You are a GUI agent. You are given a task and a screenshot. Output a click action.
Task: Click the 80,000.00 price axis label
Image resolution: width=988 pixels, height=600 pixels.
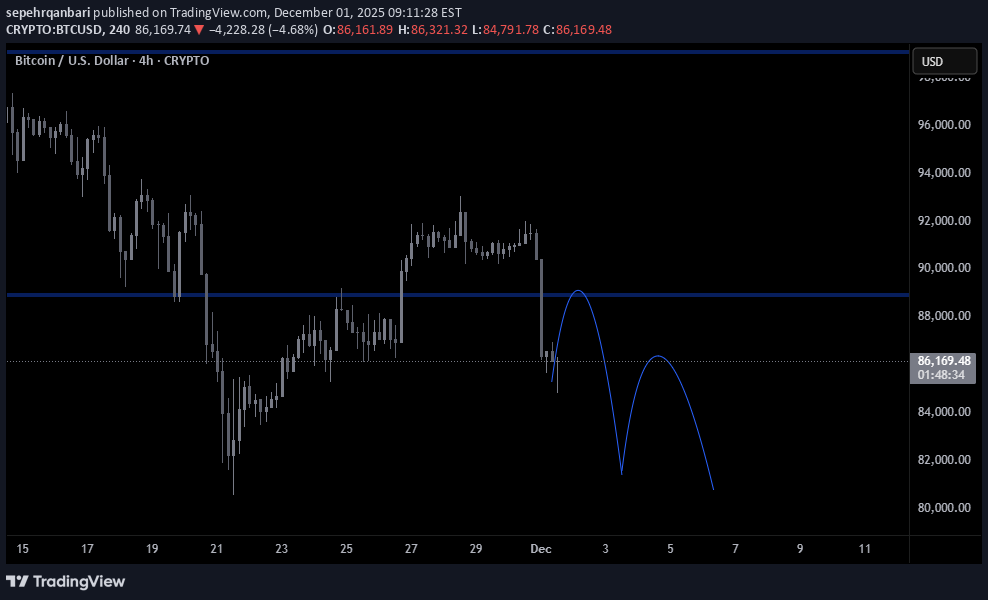(943, 508)
